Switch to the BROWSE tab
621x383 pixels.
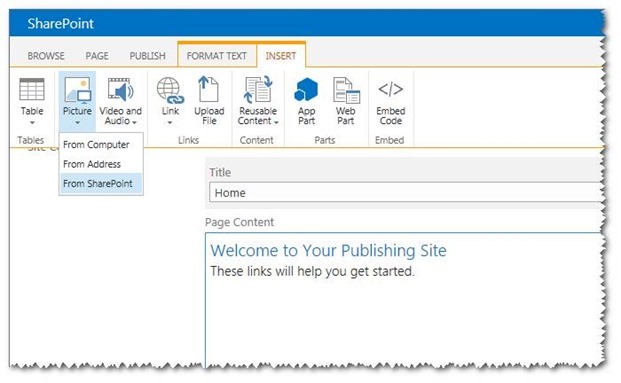tap(46, 56)
